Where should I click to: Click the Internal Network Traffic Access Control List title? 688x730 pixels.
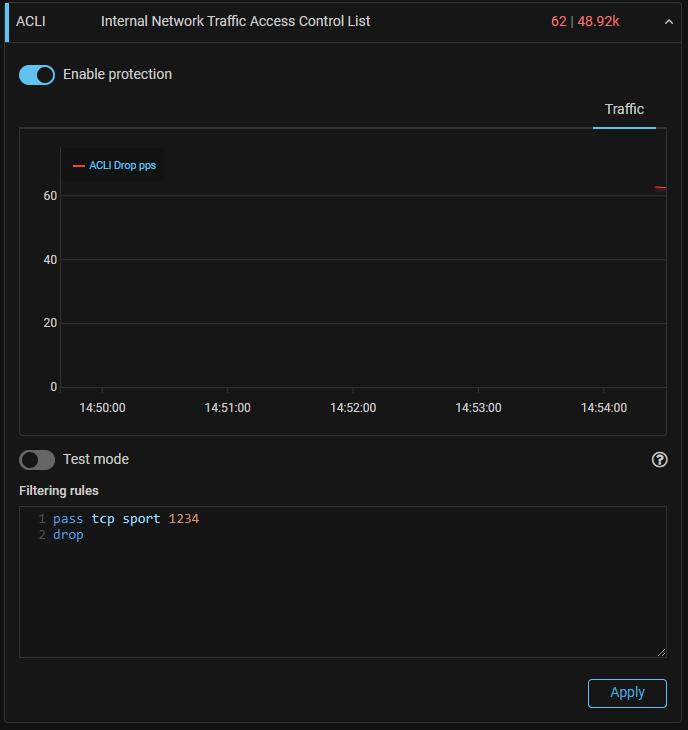(235, 21)
